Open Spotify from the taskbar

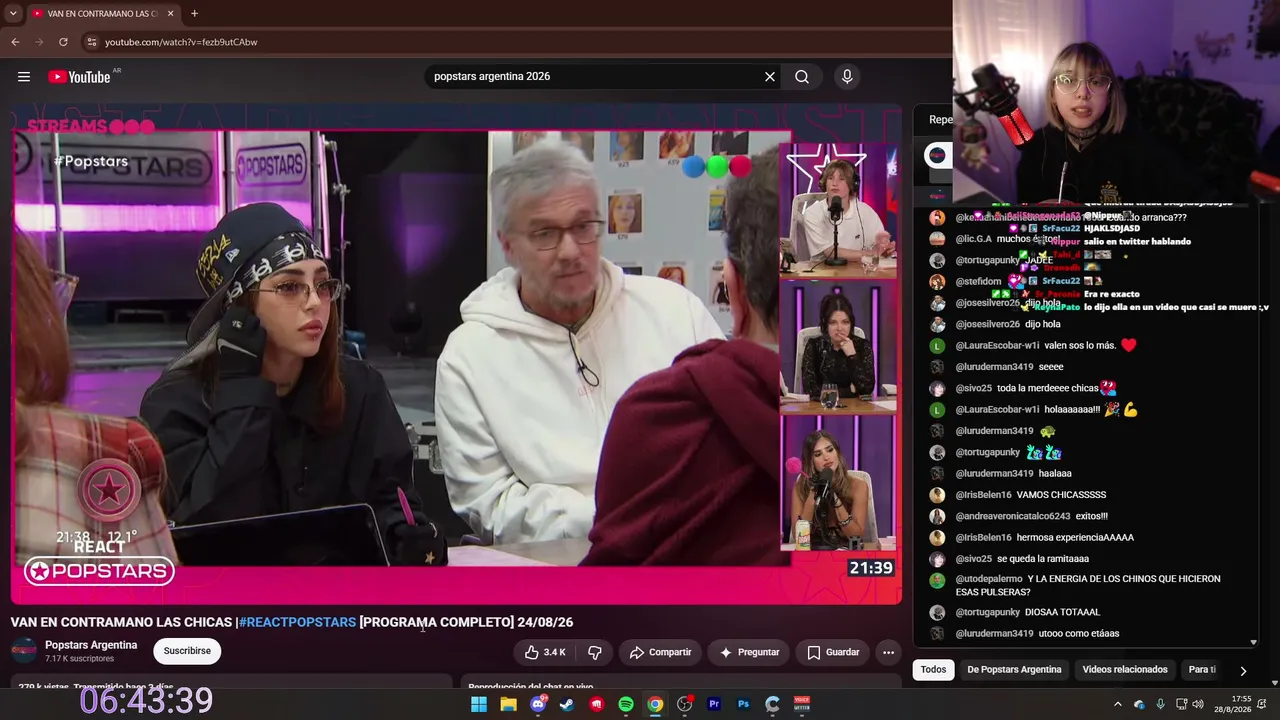(626, 704)
